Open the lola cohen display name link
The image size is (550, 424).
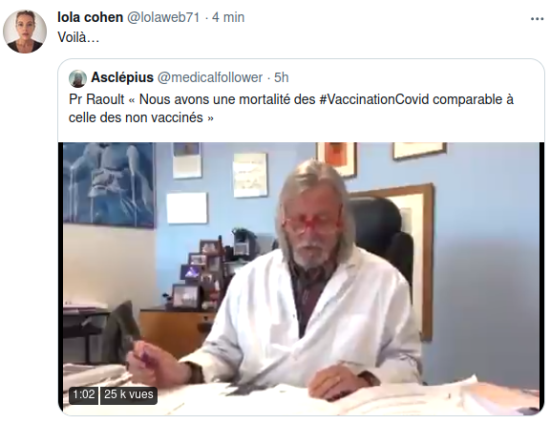pos(90,17)
